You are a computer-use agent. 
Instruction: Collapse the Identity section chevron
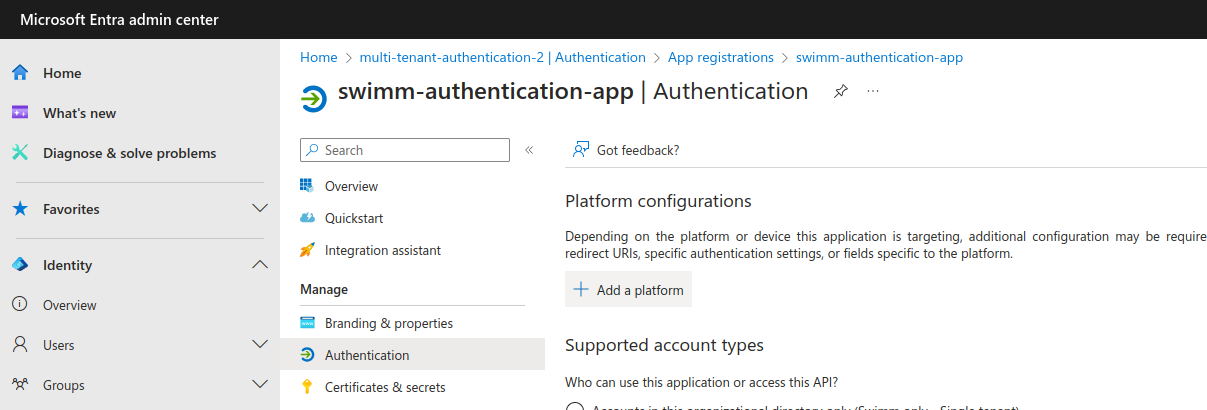[260, 265]
